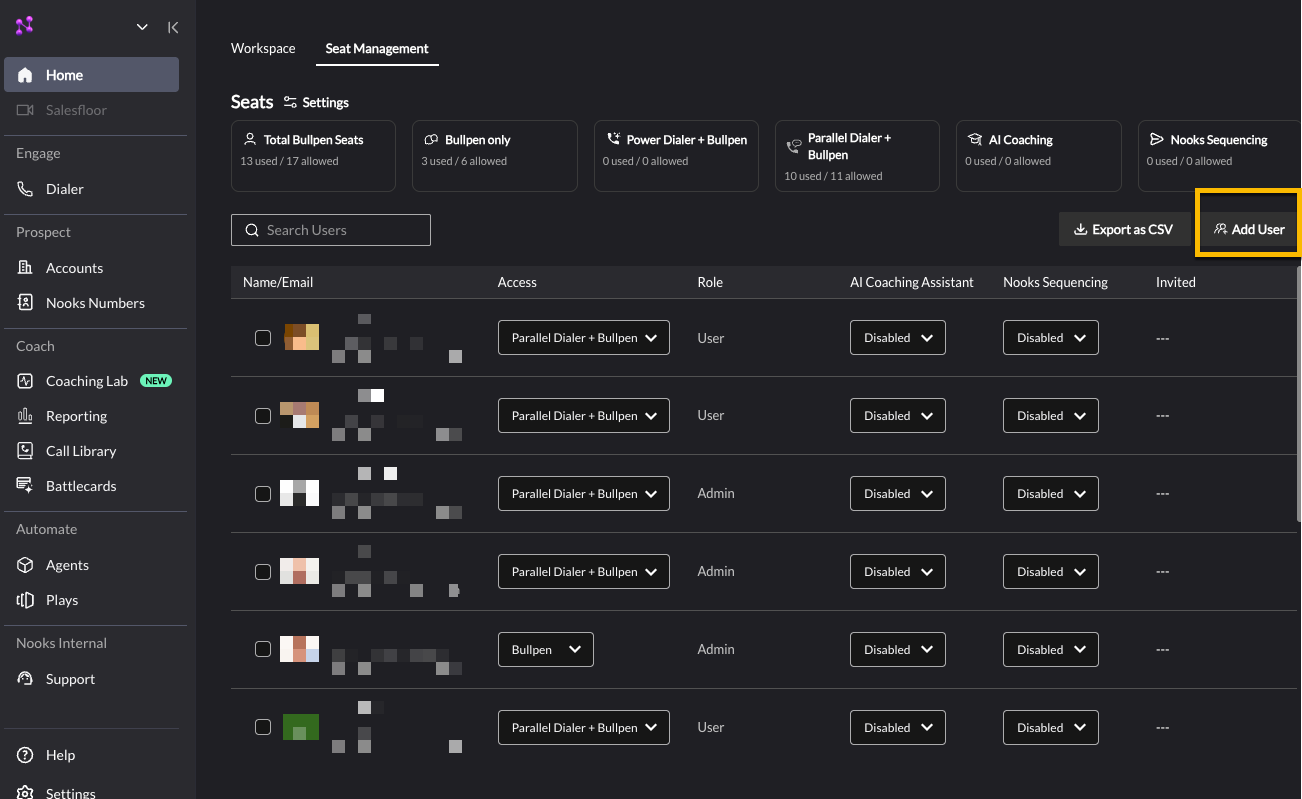The width and height of the screenshot is (1302, 799).
Task: Click the "3 used / 6 allowed" text
Action: [464, 161]
